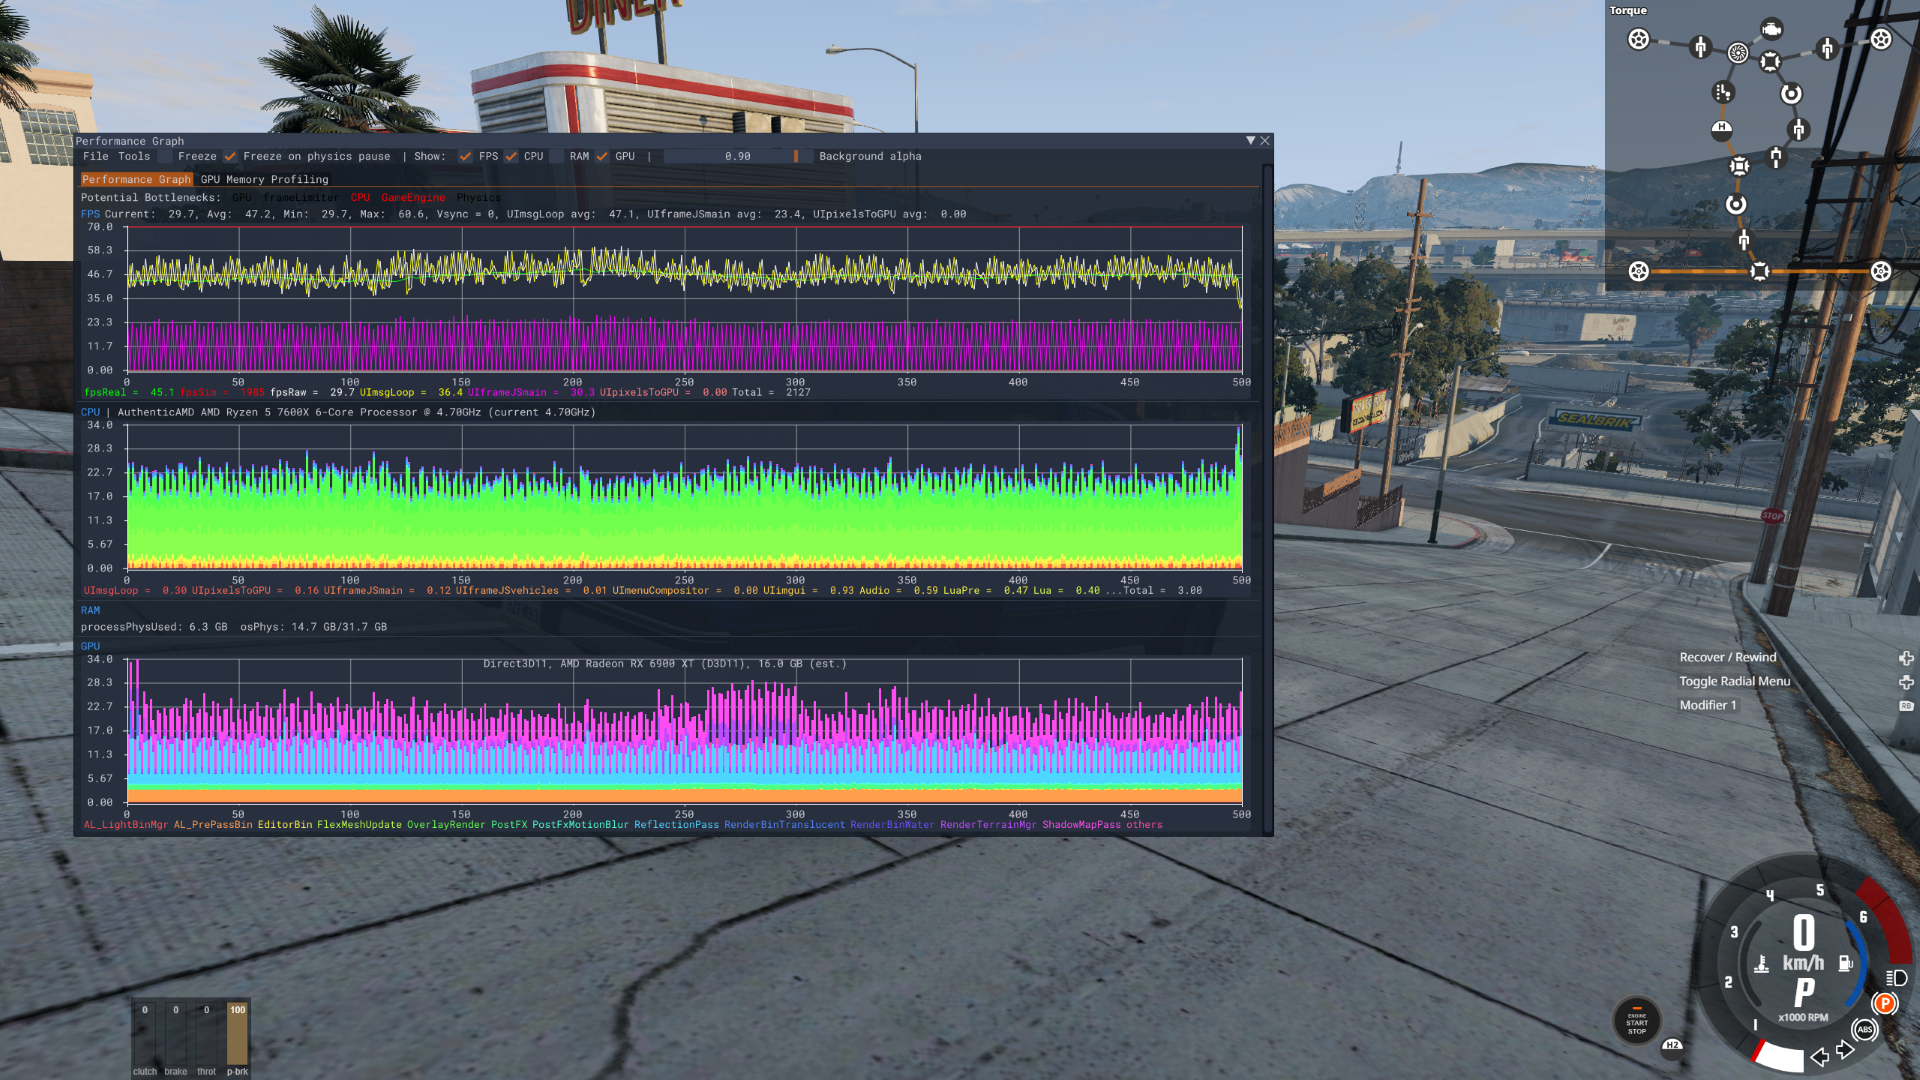Click the engine icon in Torque diagram
Viewport: 1920px width, 1080px height.
point(1771,29)
